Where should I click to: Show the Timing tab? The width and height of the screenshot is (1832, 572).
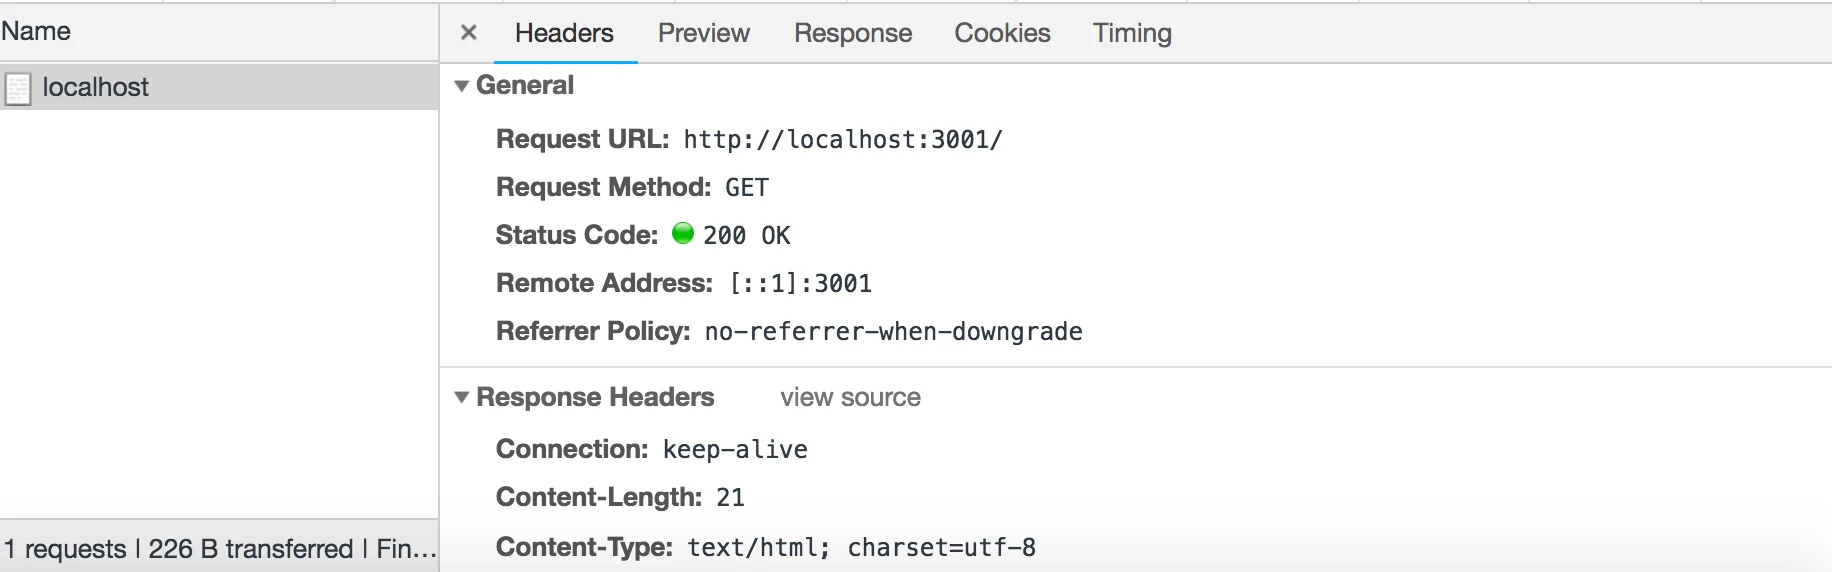pyautogui.click(x=1131, y=33)
